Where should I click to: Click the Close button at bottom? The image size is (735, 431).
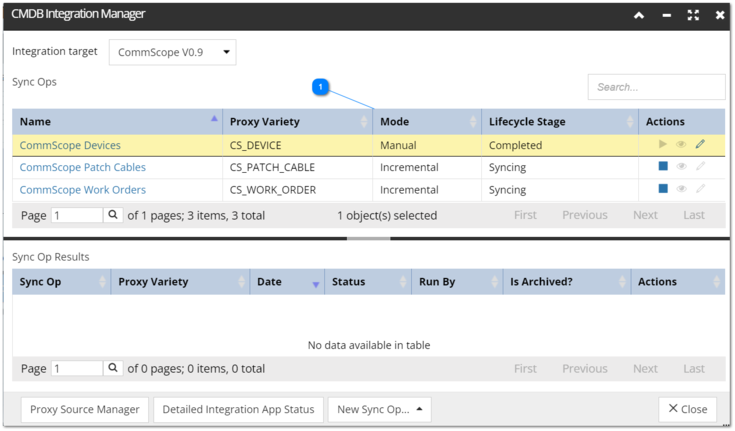687,409
